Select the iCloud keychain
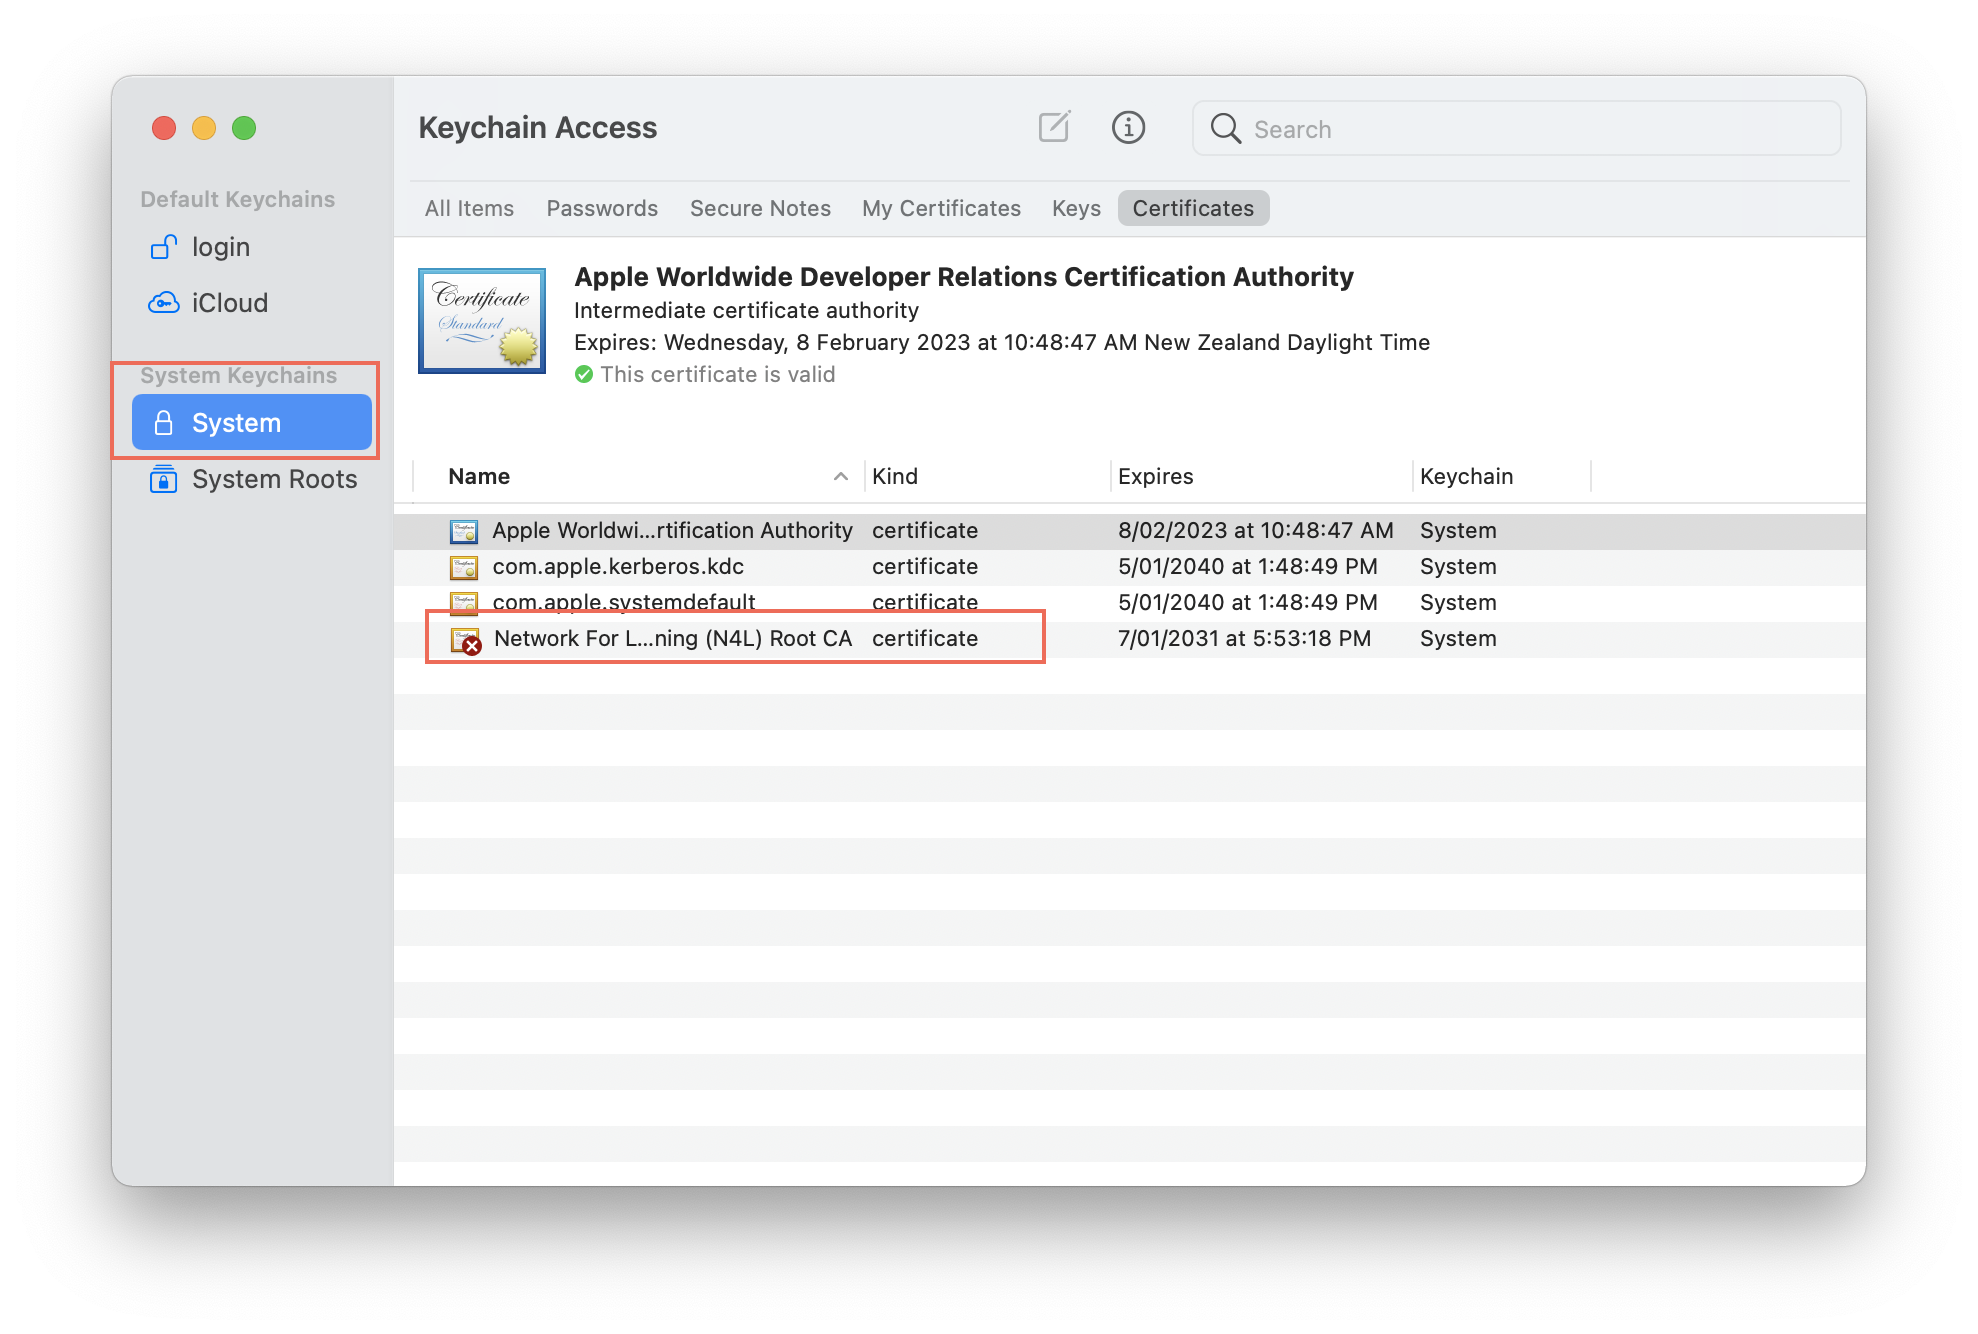The image size is (1978, 1334). tap(252, 303)
